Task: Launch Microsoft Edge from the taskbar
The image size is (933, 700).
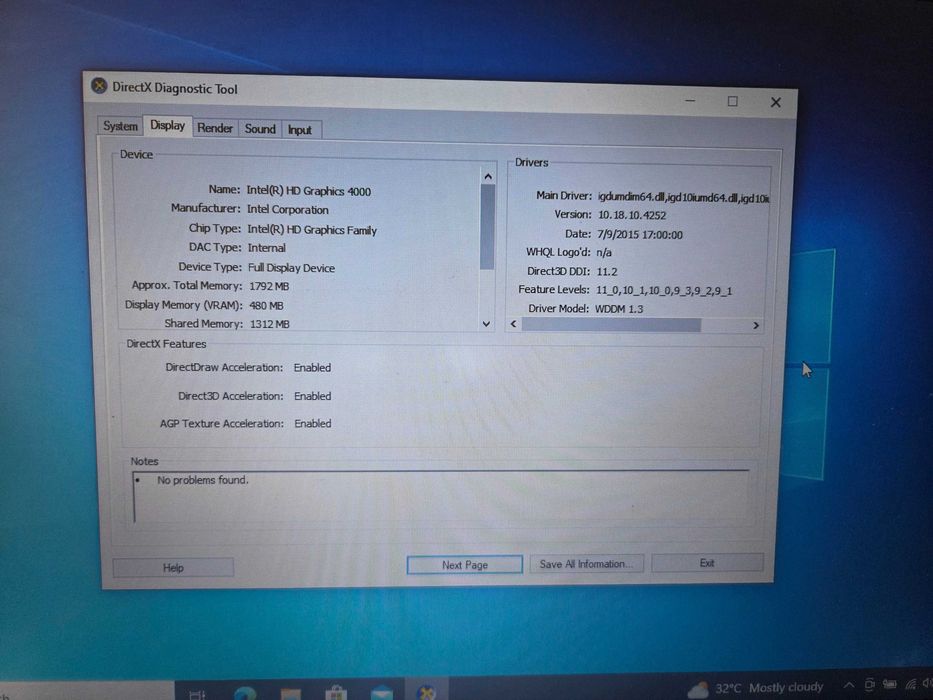Action: pyautogui.click(x=245, y=694)
